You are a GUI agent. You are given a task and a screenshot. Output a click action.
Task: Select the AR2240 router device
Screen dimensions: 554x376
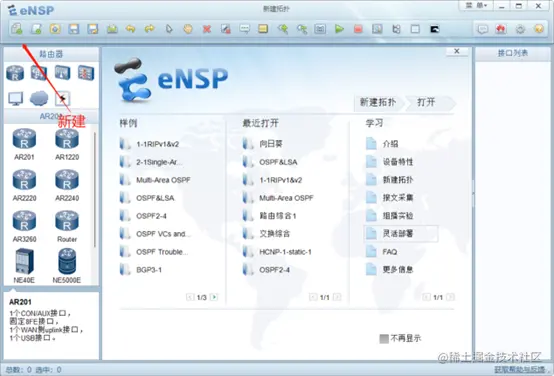click(67, 185)
